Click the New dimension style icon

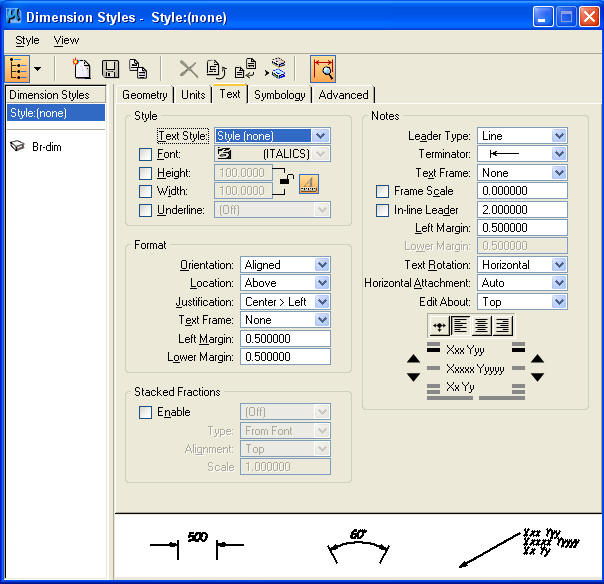[x=83, y=69]
